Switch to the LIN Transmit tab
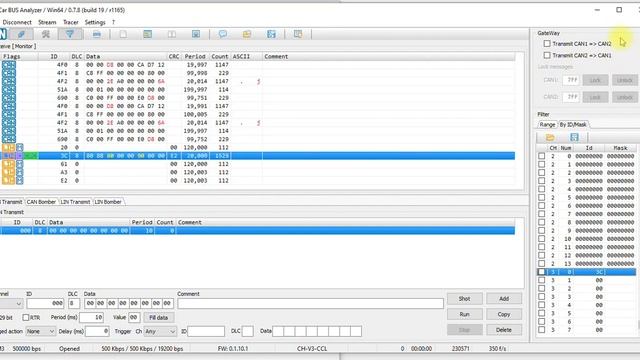Image resolution: width=640 pixels, height=360 pixels. pos(75,202)
